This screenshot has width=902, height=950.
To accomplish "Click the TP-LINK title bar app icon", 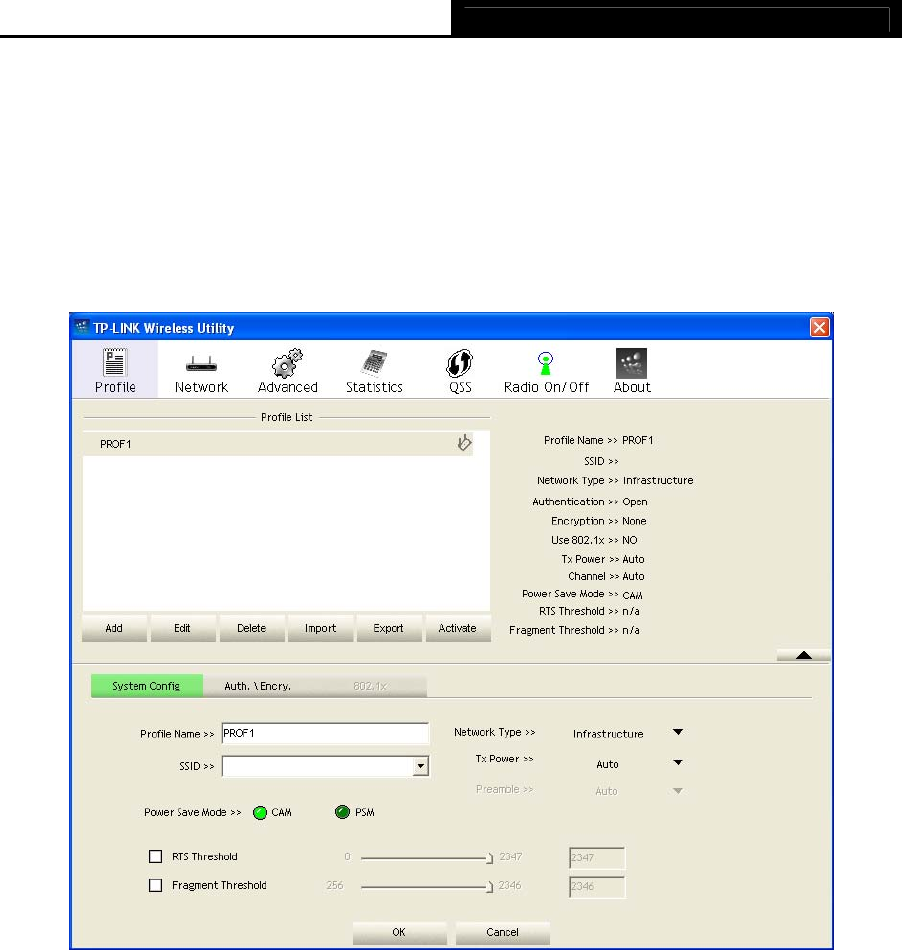I will point(82,328).
